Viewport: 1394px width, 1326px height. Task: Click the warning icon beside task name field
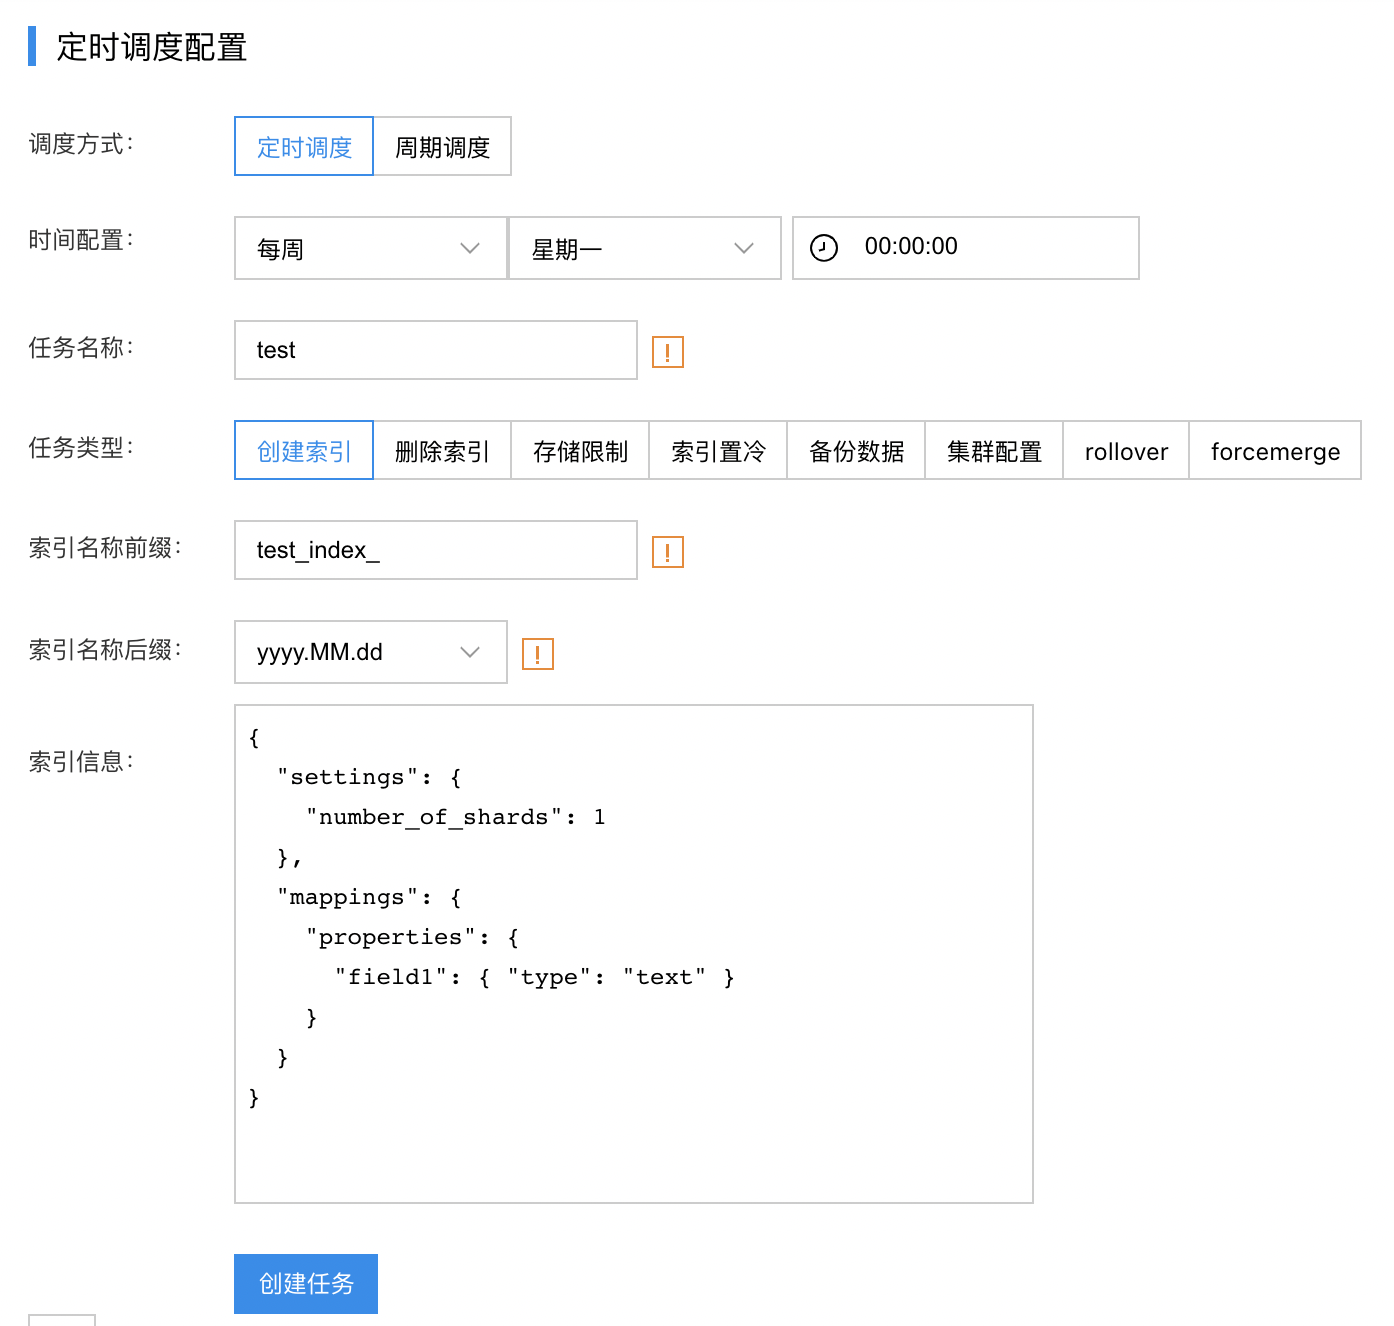tap(667, 352)
